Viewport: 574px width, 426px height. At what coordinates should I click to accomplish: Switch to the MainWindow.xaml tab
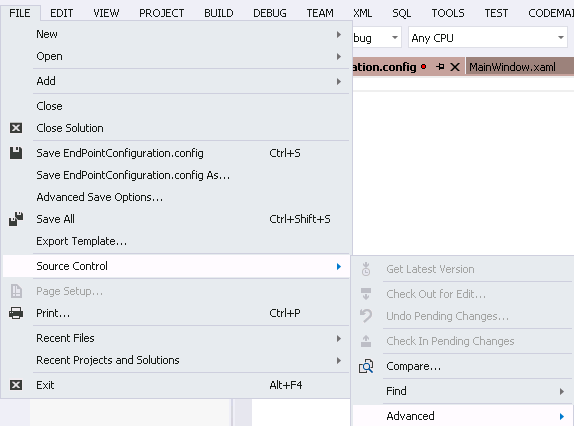click(512, 67)
